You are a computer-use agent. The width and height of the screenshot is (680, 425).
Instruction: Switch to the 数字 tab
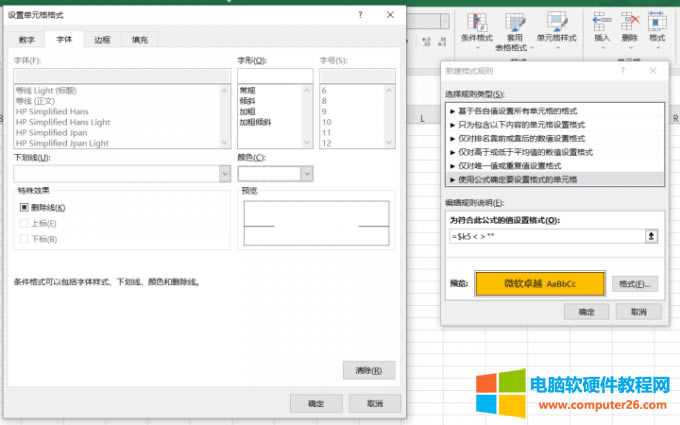26,39
